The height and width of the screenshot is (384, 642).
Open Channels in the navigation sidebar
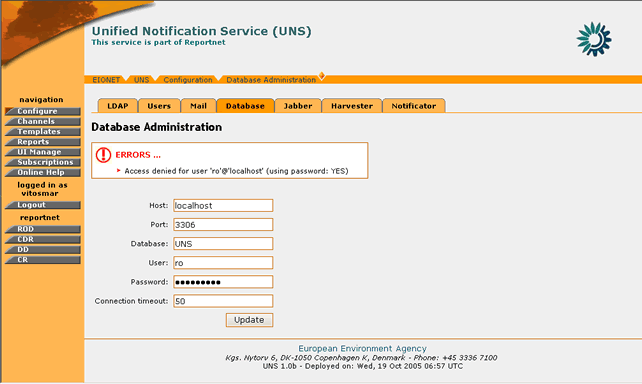[x=43, y=121]
